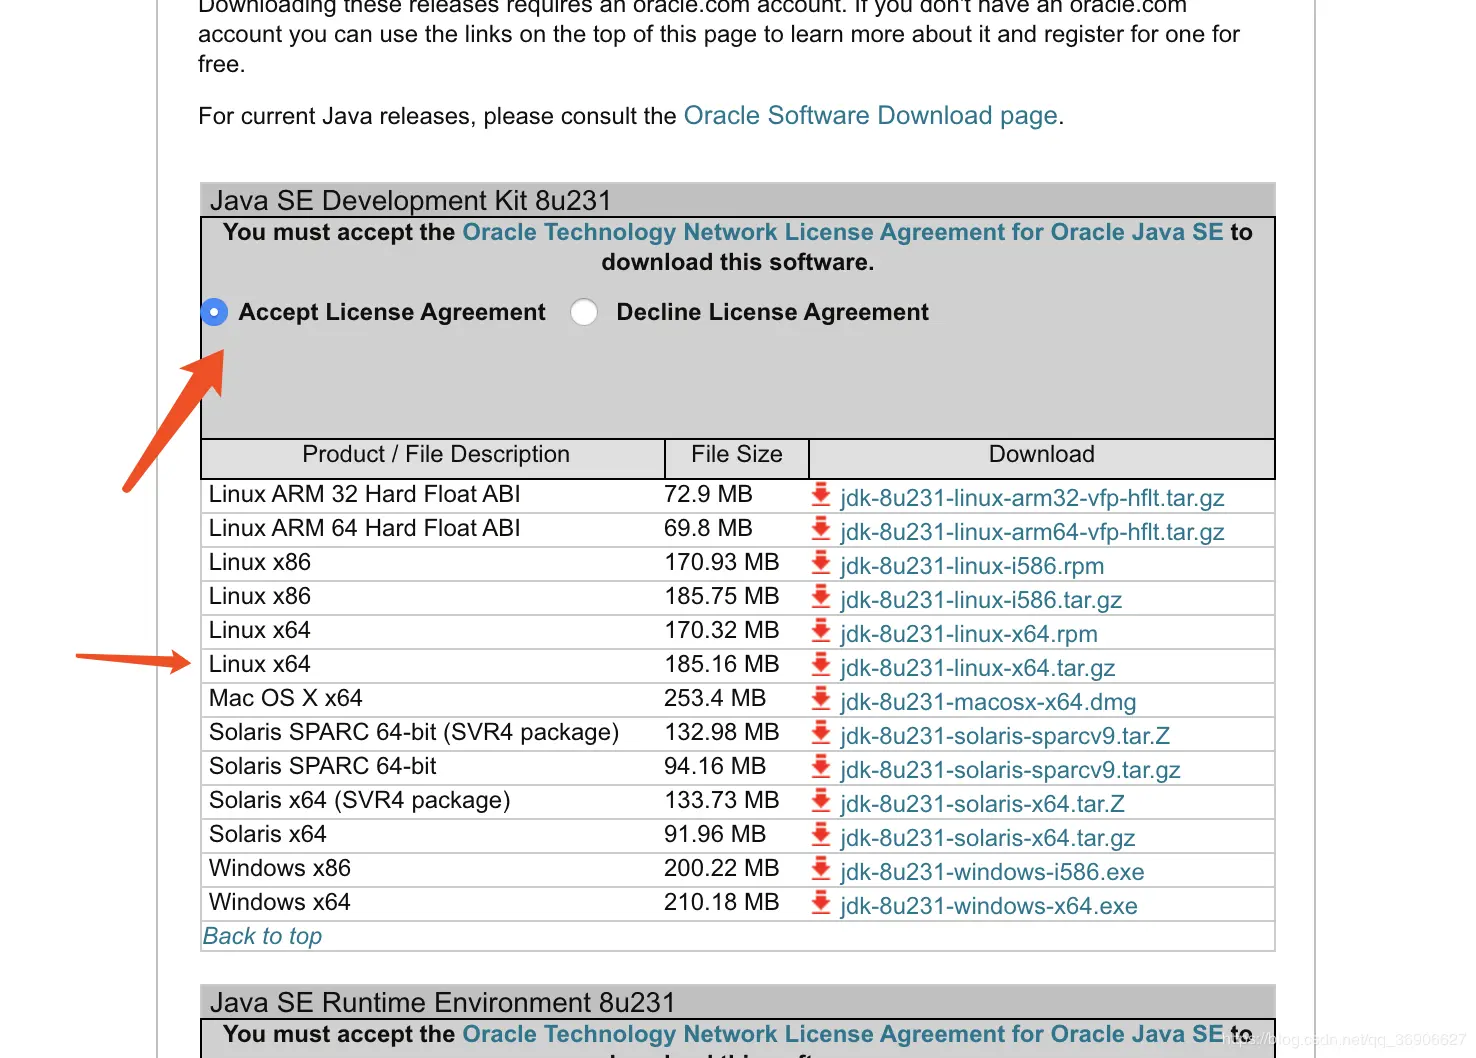Screen dimensions: 1476x1058
Task: Select Accept License Agreement radio button
Action: (x=214, y=312)
